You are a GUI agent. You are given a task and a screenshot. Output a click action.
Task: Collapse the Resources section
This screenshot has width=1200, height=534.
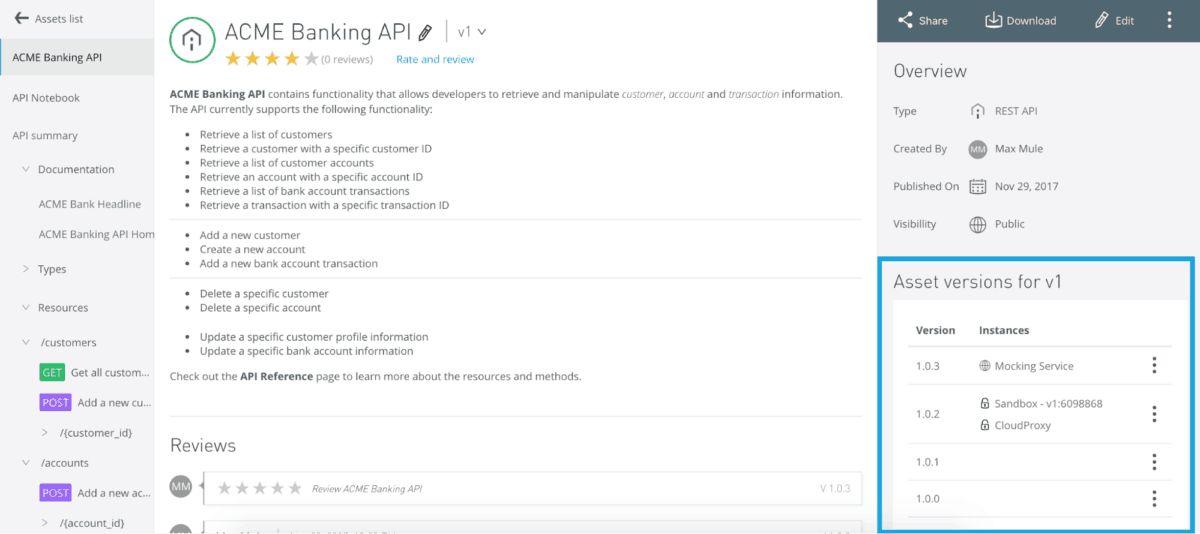[x=25, y=308]
